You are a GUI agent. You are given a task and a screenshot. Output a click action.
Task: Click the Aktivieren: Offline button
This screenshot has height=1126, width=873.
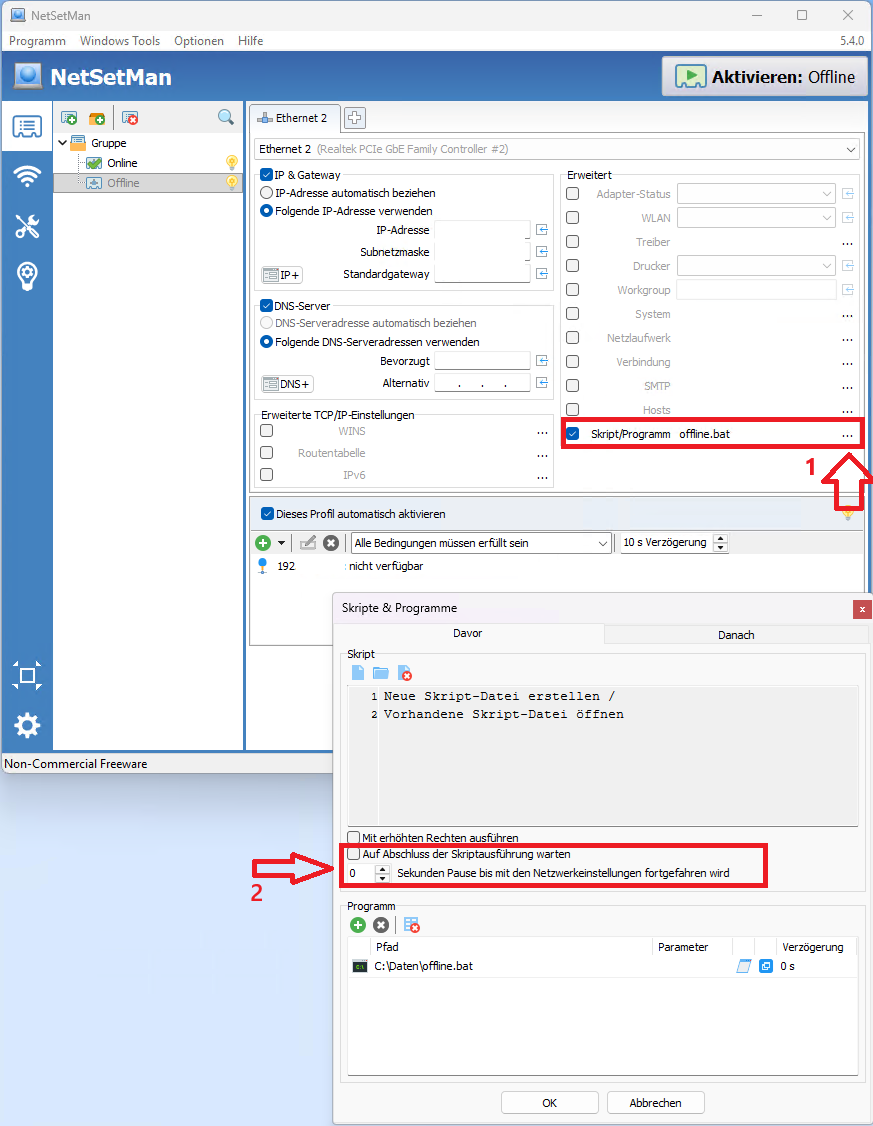pyautogui.click(x=765, y=77)
